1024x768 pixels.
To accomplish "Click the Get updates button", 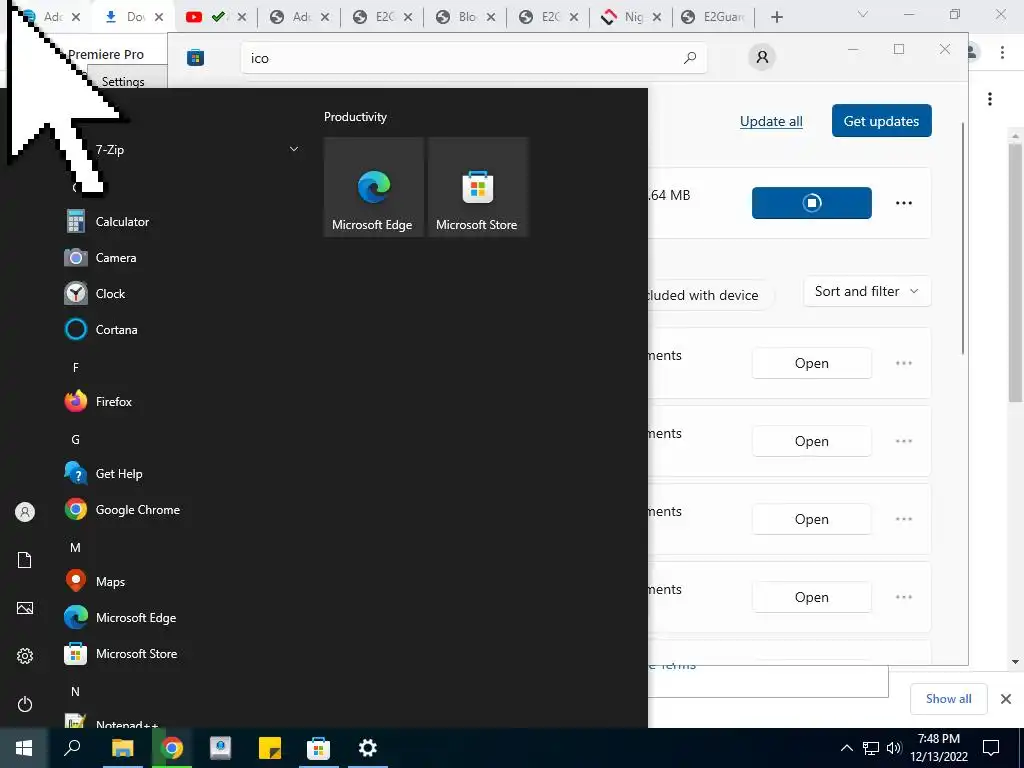I will point(881,121).
